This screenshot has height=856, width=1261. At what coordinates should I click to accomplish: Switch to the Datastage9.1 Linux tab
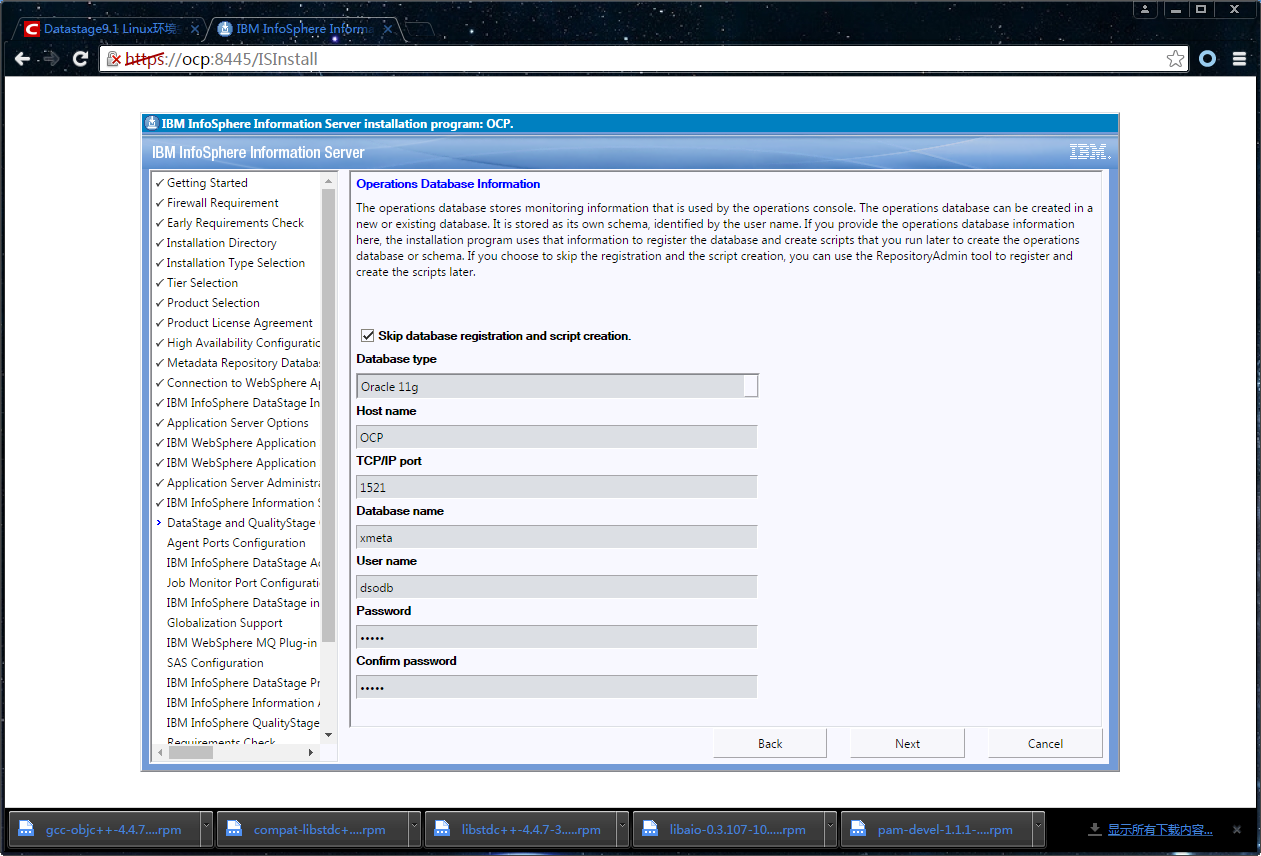pyautogui.click(x=108, y=29)
